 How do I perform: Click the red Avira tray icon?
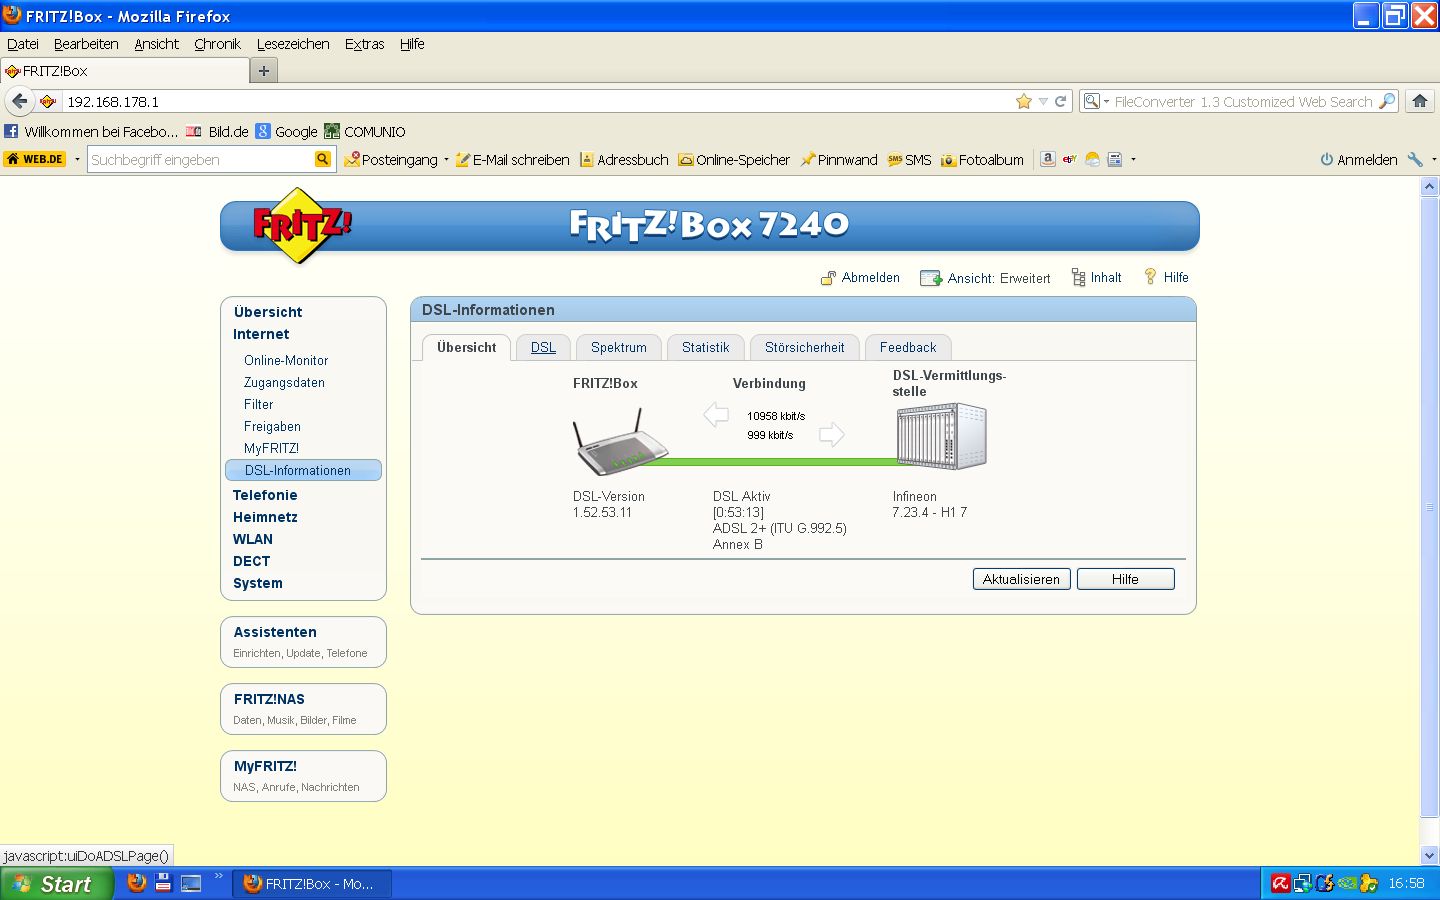(x=1280, y=883)
